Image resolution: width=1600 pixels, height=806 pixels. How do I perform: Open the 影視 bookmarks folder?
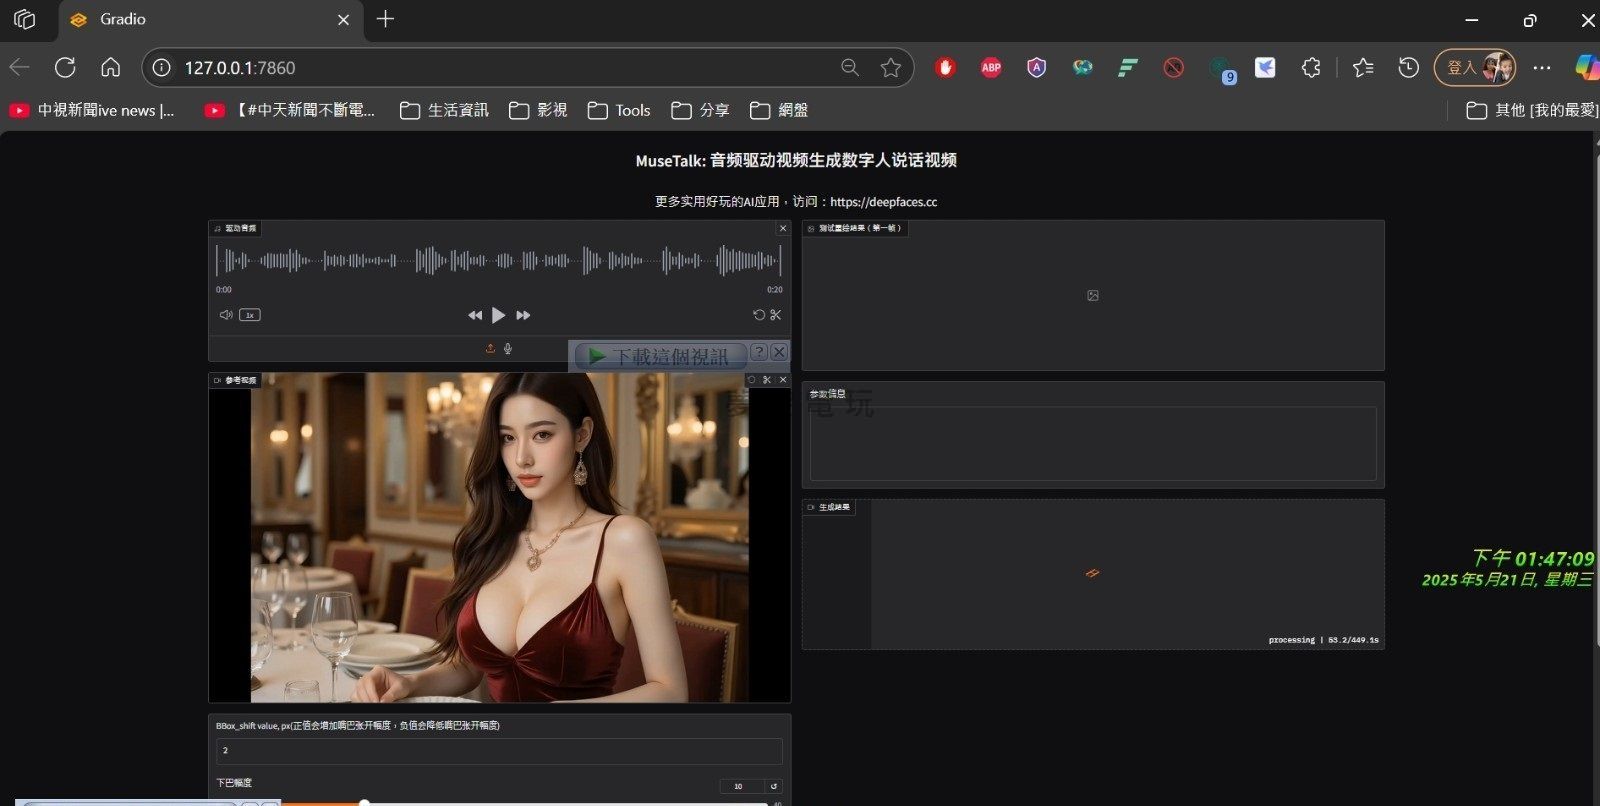point(538,110)
